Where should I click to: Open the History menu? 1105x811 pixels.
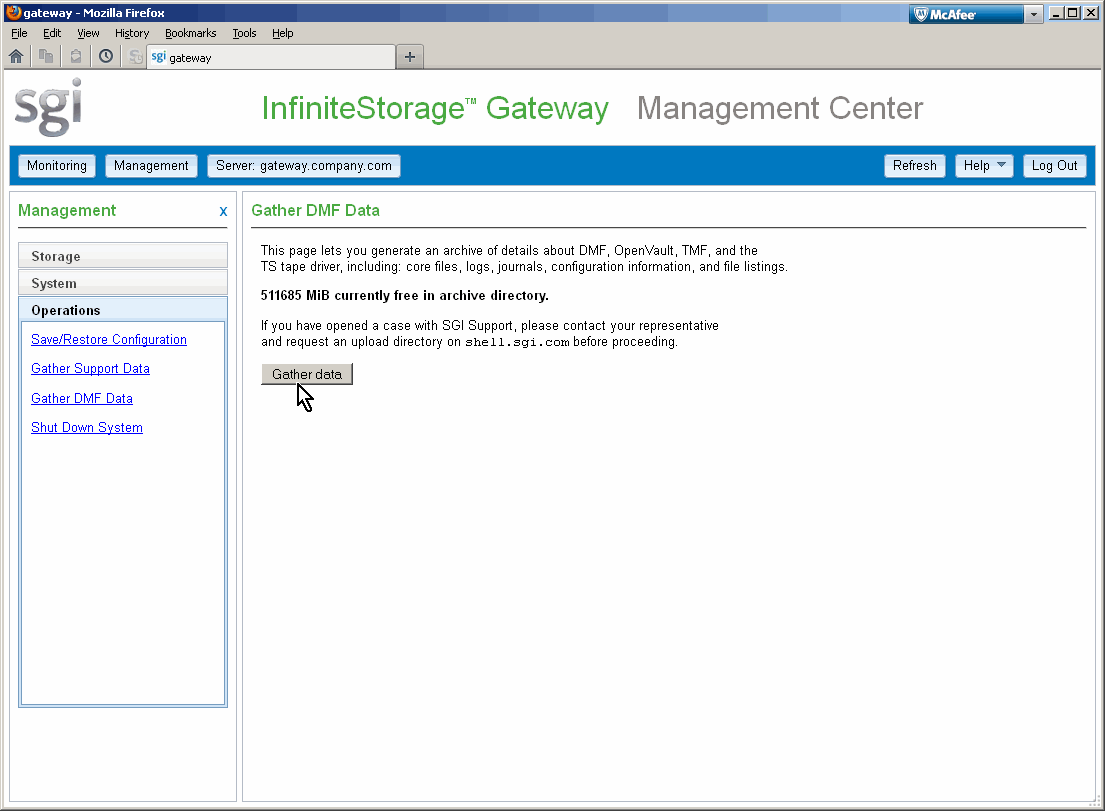tap(132, 33)
